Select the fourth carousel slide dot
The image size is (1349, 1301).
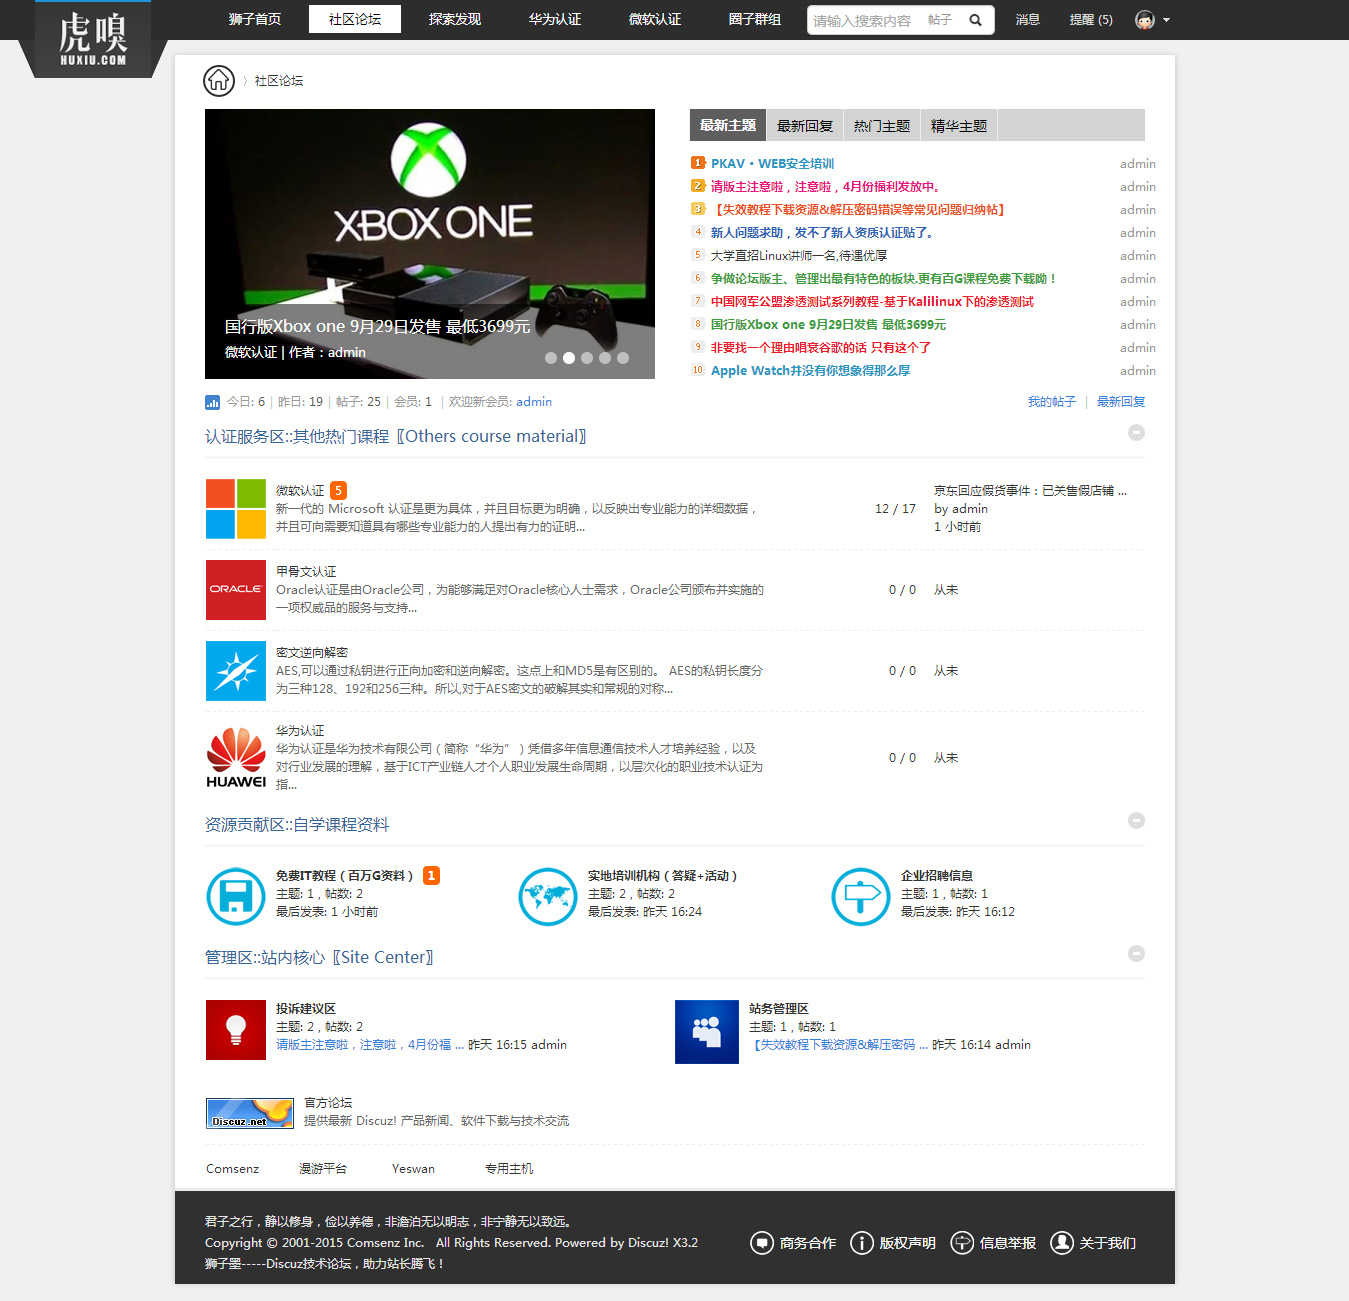click(605, 358)
